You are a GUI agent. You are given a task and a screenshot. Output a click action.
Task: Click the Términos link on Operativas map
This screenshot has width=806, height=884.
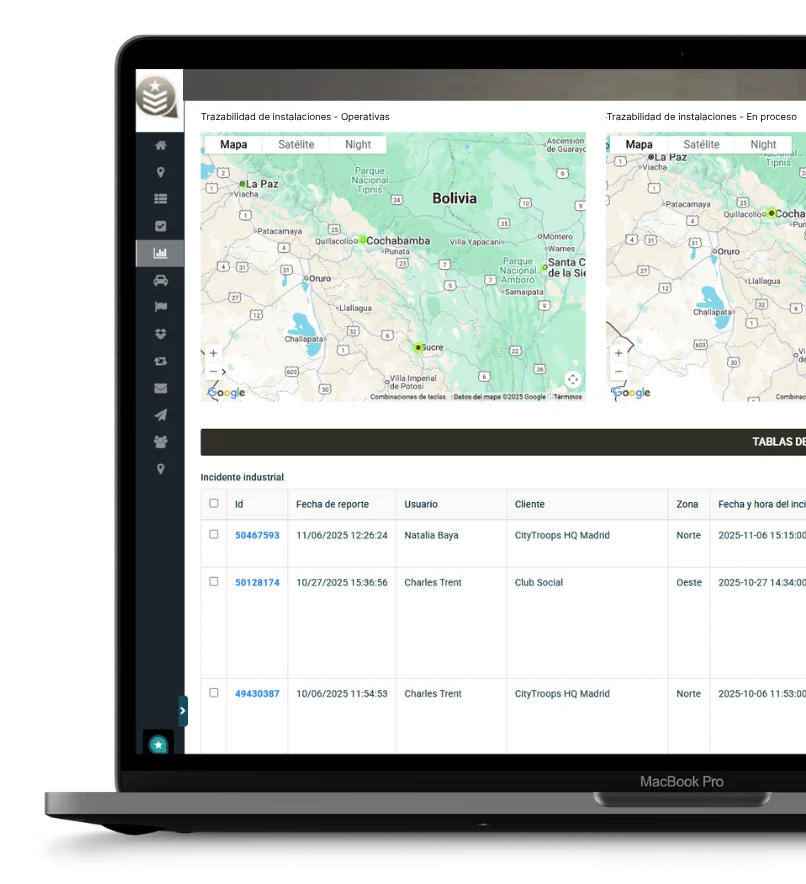coord(568,397)
